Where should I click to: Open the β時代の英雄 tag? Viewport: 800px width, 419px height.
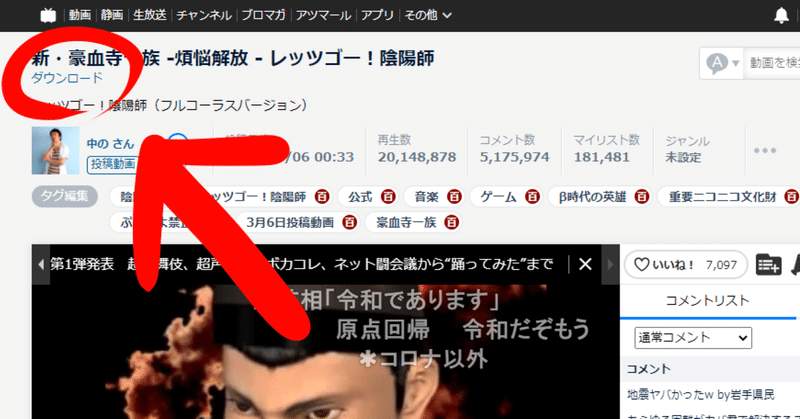point(592,197)
